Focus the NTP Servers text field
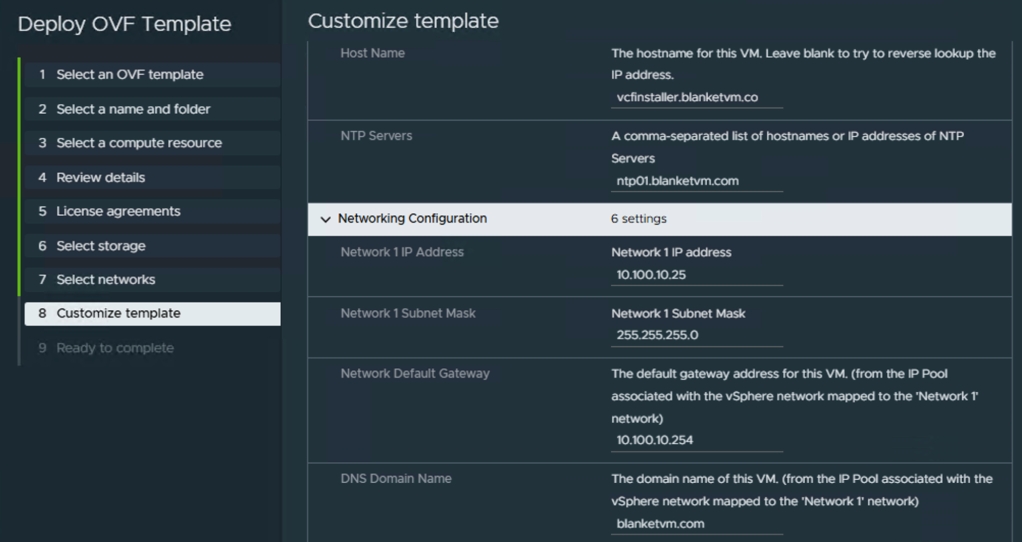The image size is (1022, 542). (696, 181)
